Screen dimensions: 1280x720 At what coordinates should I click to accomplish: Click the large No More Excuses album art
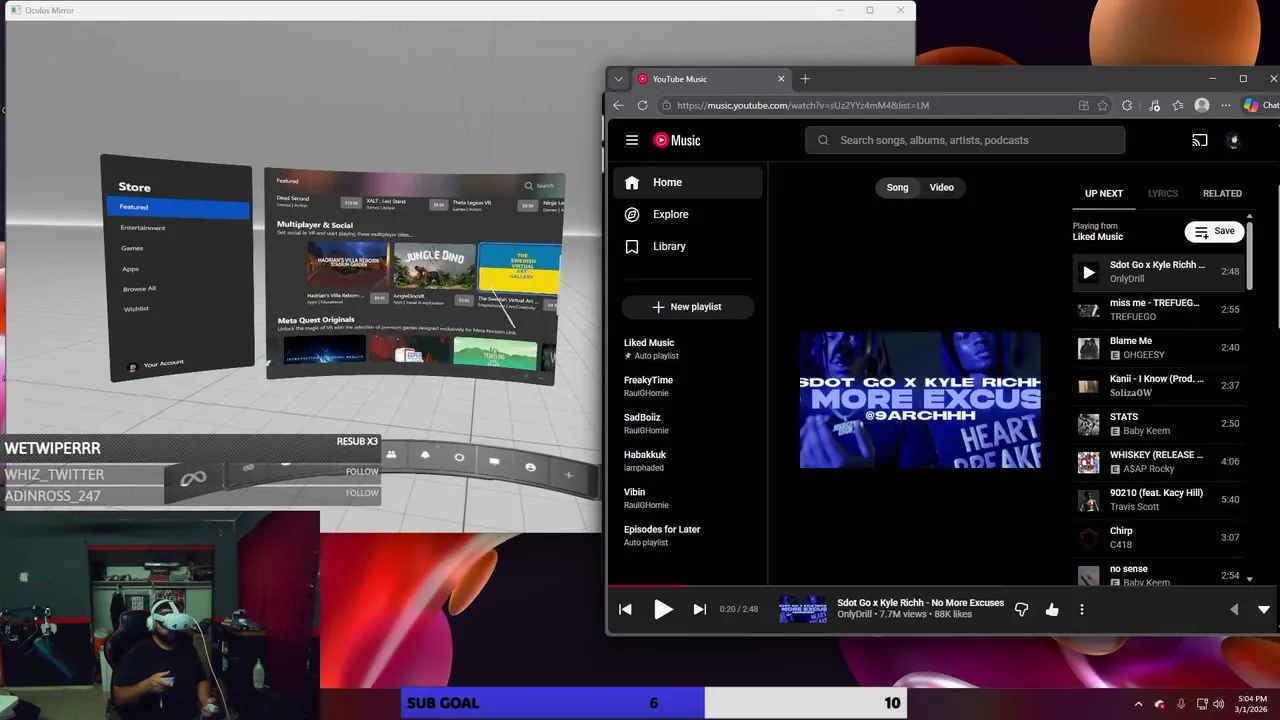tap(920, 400)
